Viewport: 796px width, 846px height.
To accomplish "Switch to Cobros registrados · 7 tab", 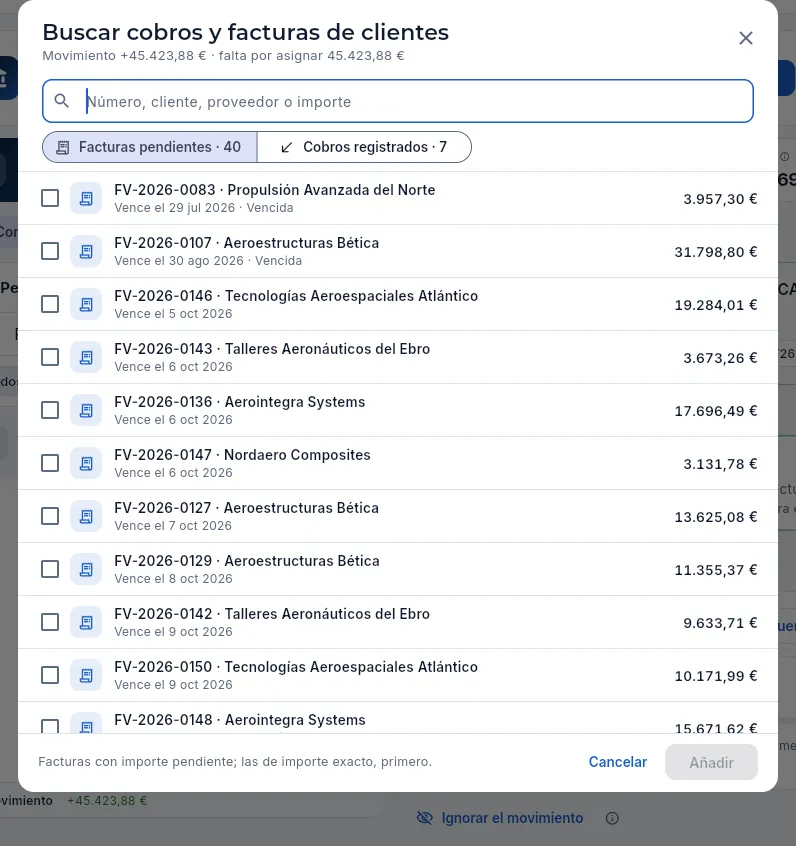I will click(364, 147).
